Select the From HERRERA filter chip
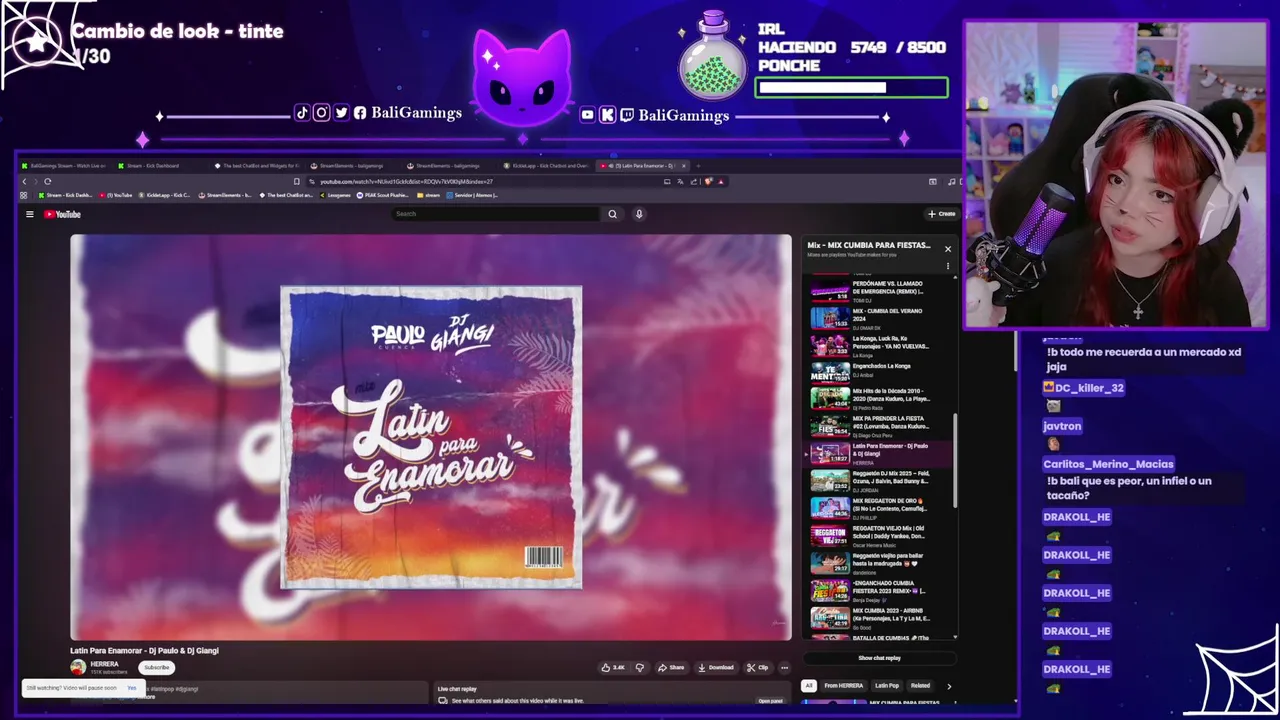 tap(843, 686)
